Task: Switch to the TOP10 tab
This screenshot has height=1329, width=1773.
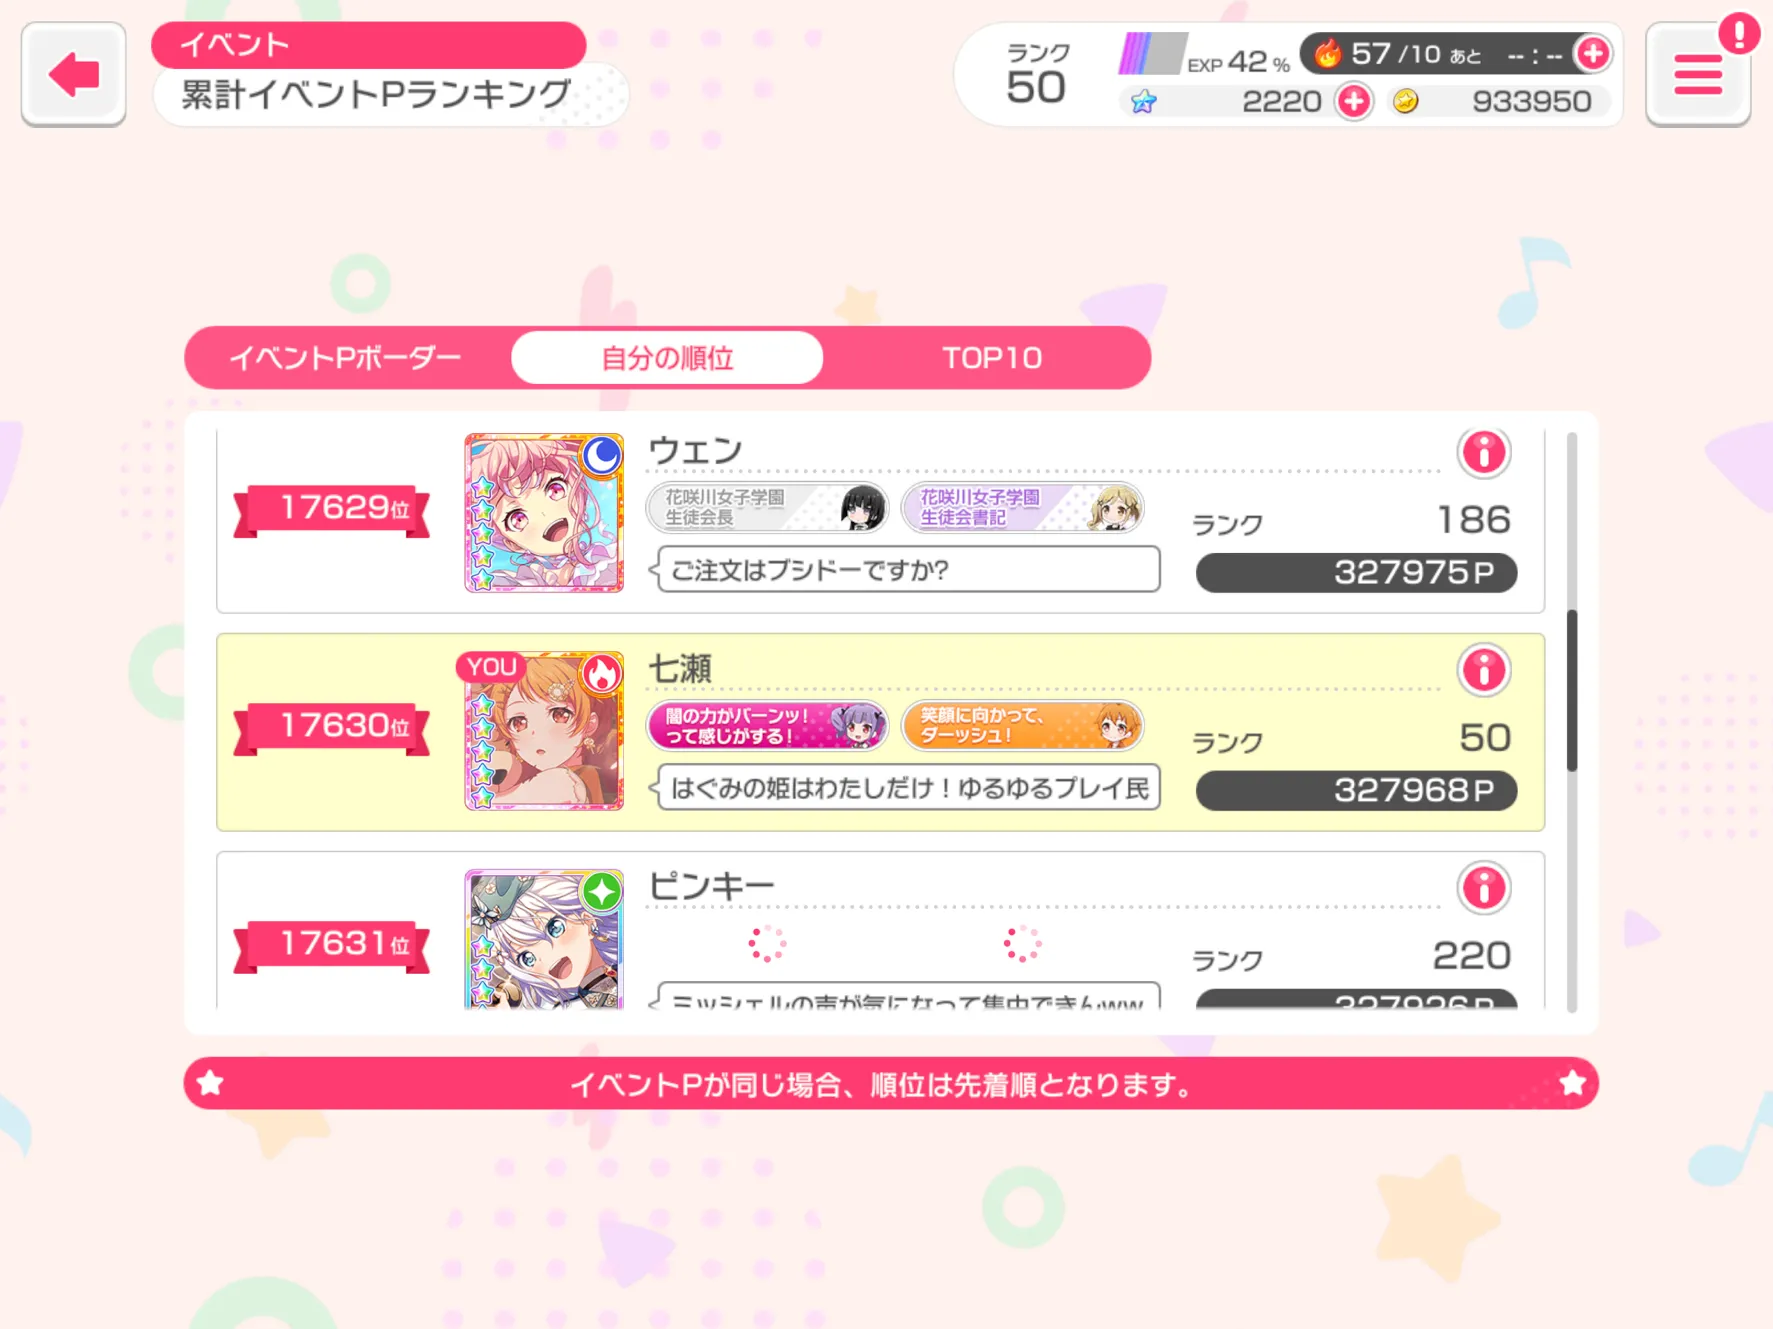Action: (992, 358)
